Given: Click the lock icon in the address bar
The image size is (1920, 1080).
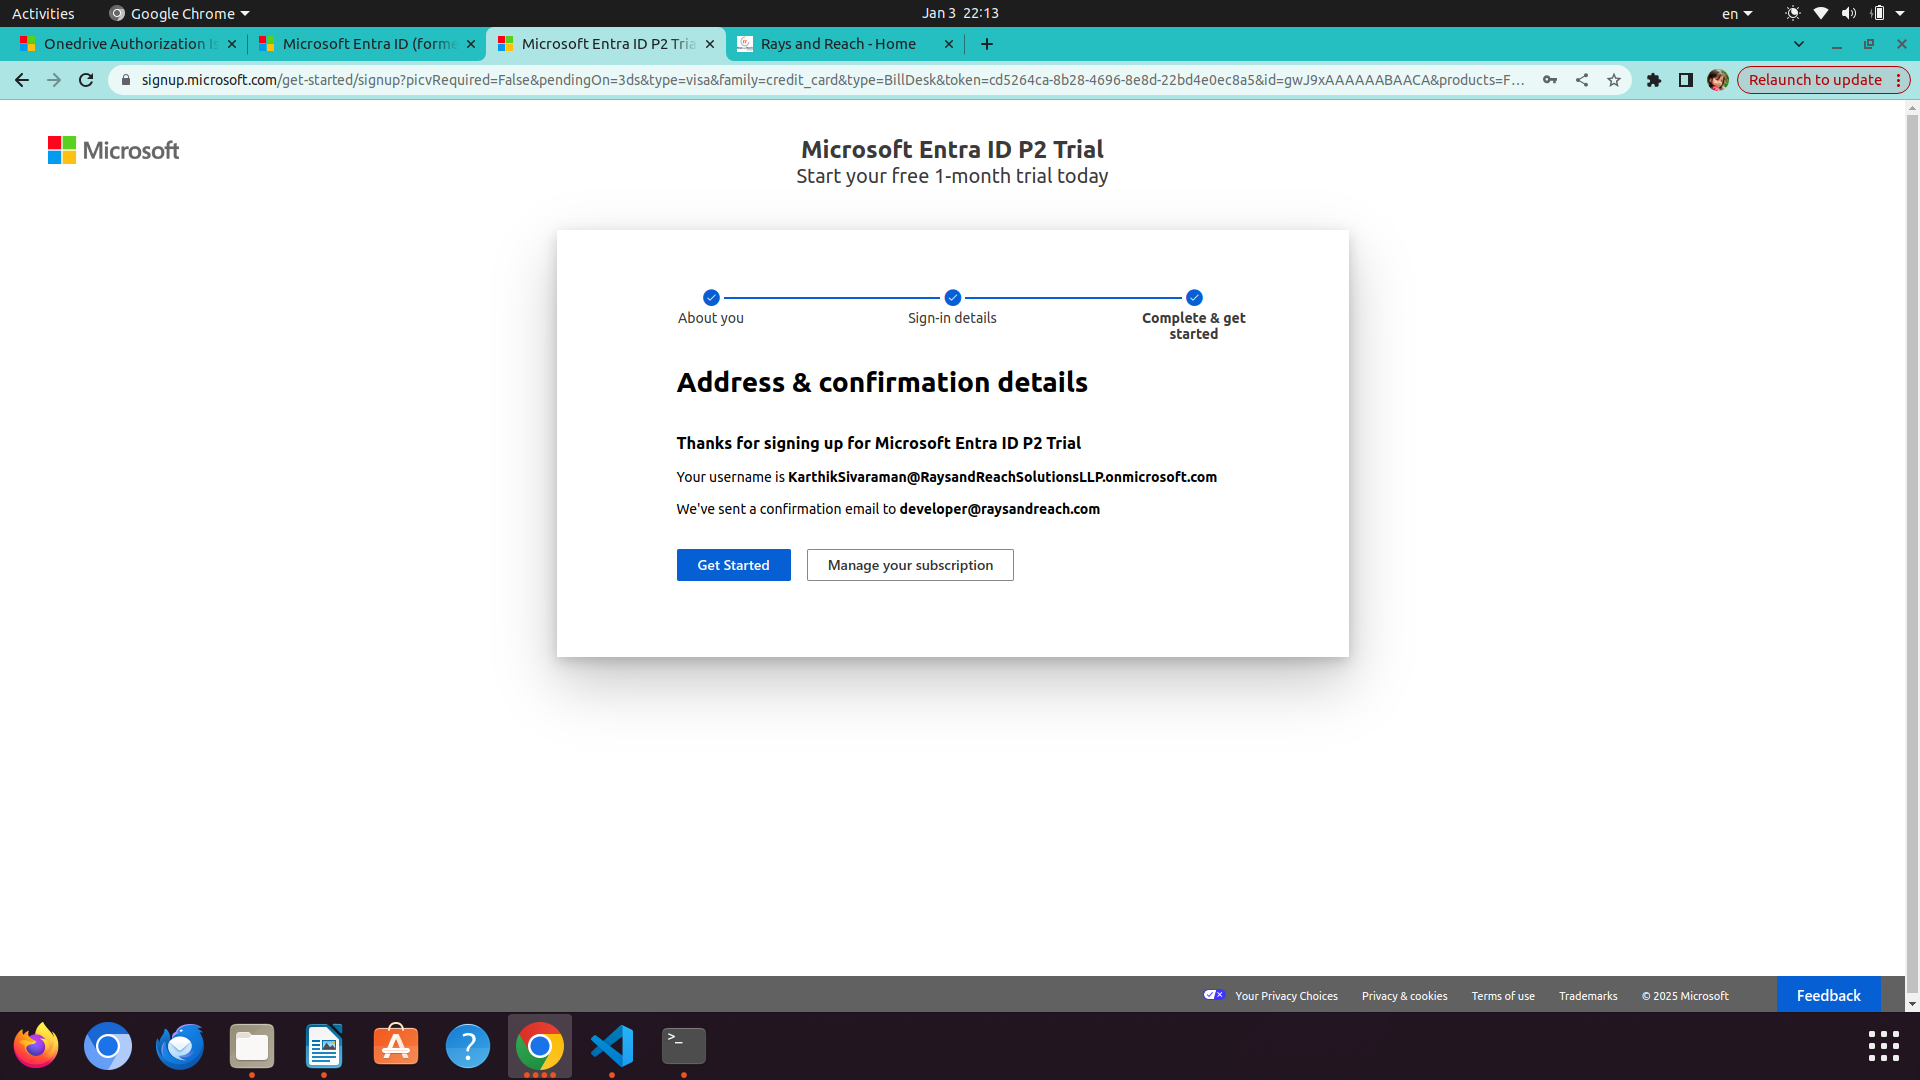Looking at the screenshot, I should (x=126, y=80).
